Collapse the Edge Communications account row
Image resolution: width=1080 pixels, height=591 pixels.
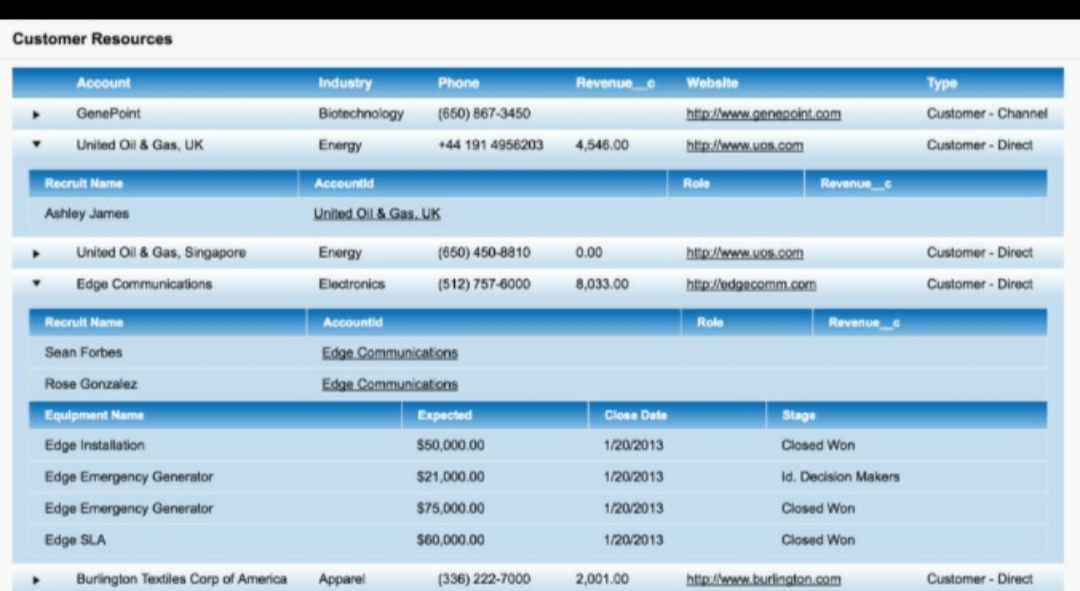pos(37,284)
